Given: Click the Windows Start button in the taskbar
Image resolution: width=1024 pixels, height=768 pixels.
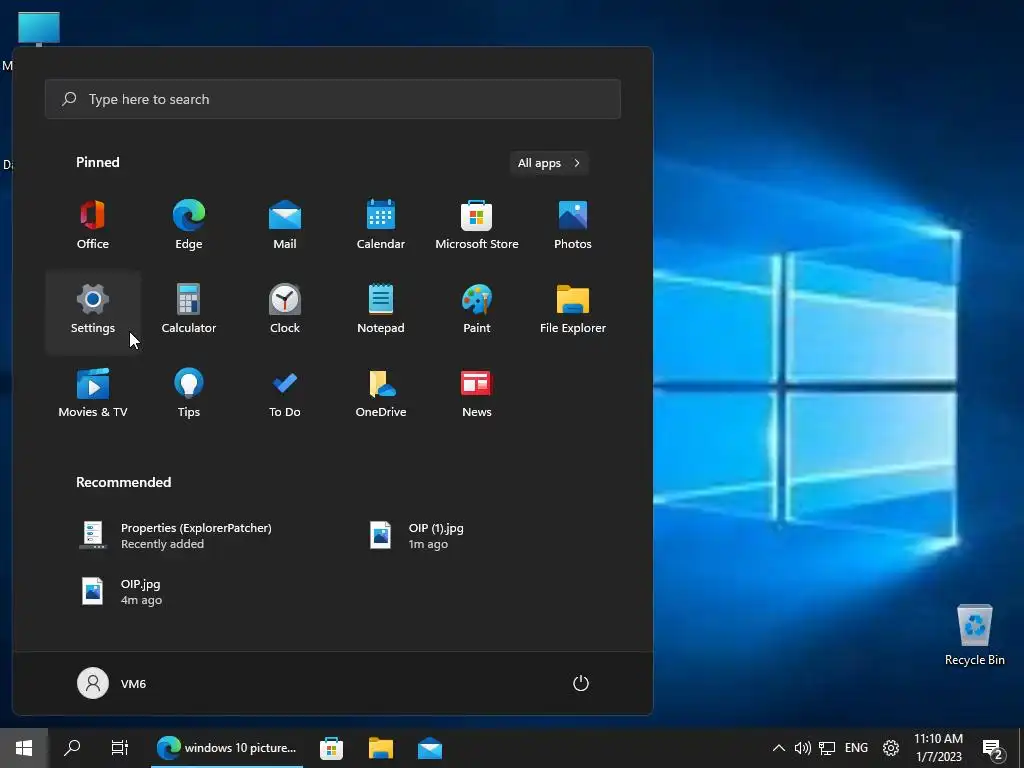Looking at the screenshot, I should (24, 748).
